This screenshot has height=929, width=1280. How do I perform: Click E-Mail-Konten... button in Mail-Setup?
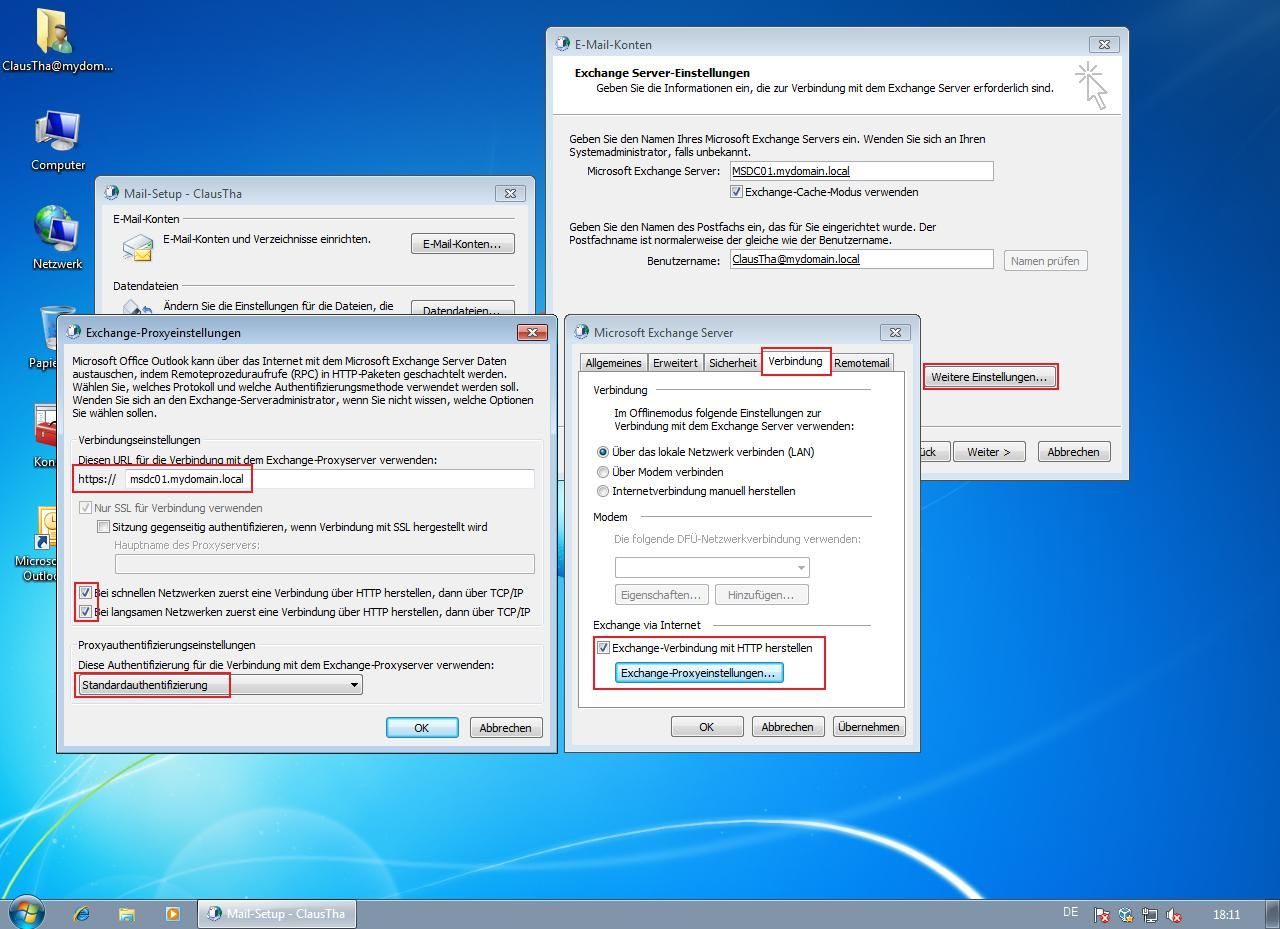pyautogui.click(x=462, y=244)
